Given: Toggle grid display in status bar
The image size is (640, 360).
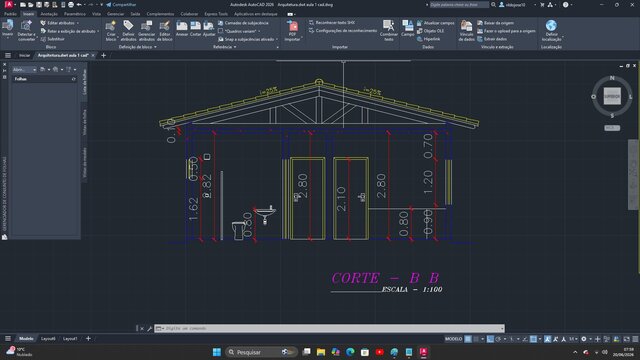Looking at the screenshot, I should click(468, 339).
